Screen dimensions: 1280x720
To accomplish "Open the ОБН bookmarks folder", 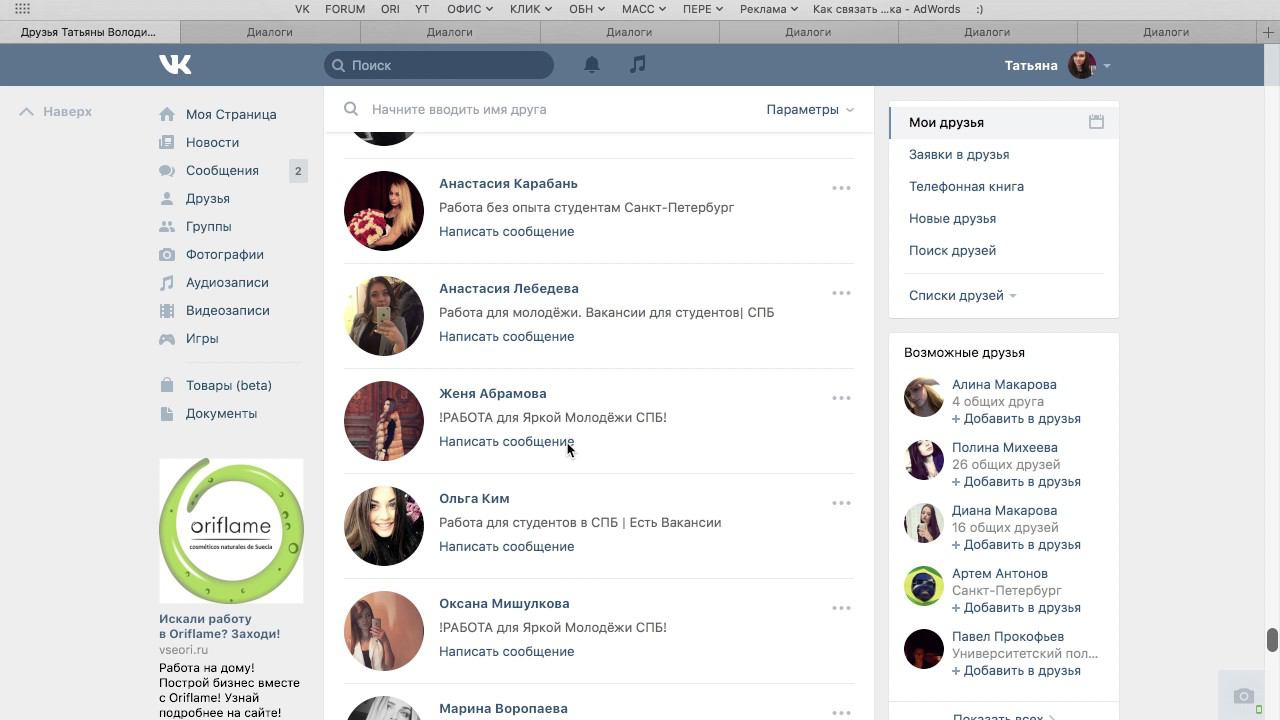I will coord(586,9).
